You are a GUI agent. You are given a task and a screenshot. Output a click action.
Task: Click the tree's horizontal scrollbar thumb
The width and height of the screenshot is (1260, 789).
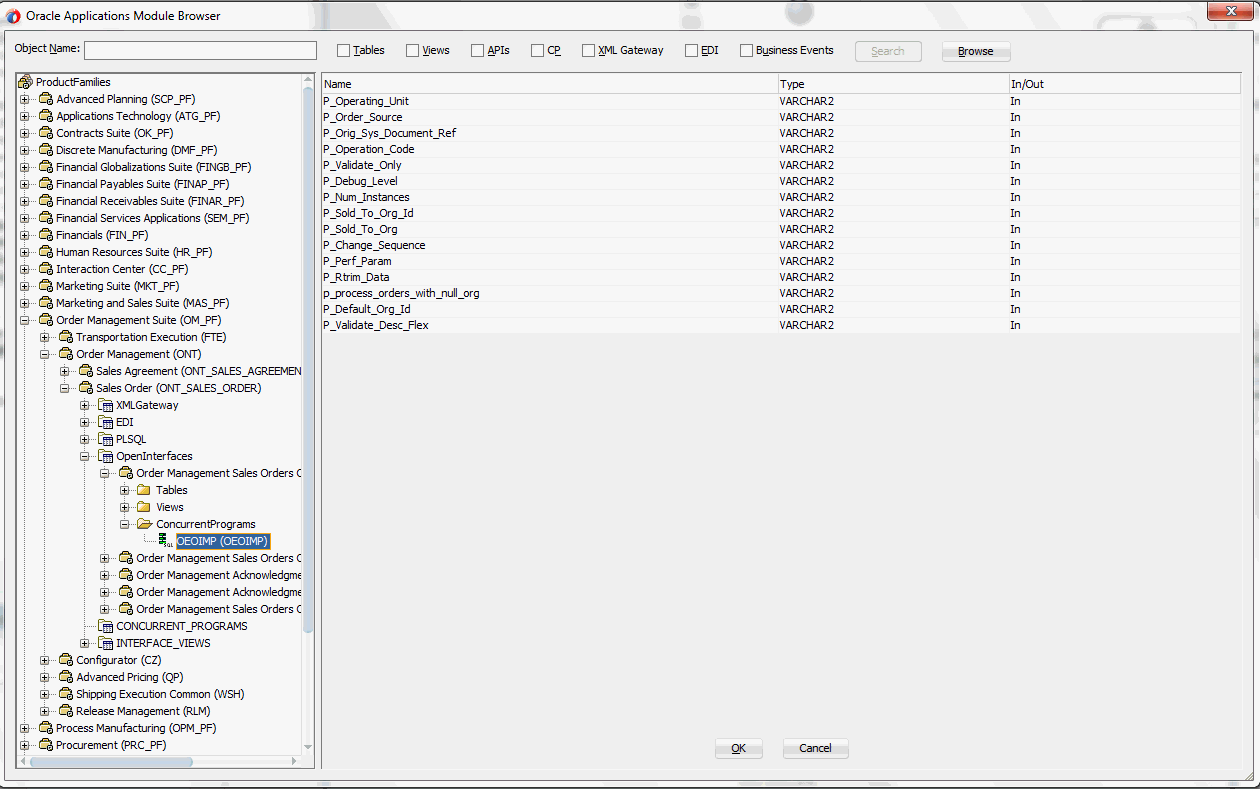click(111, 762)
